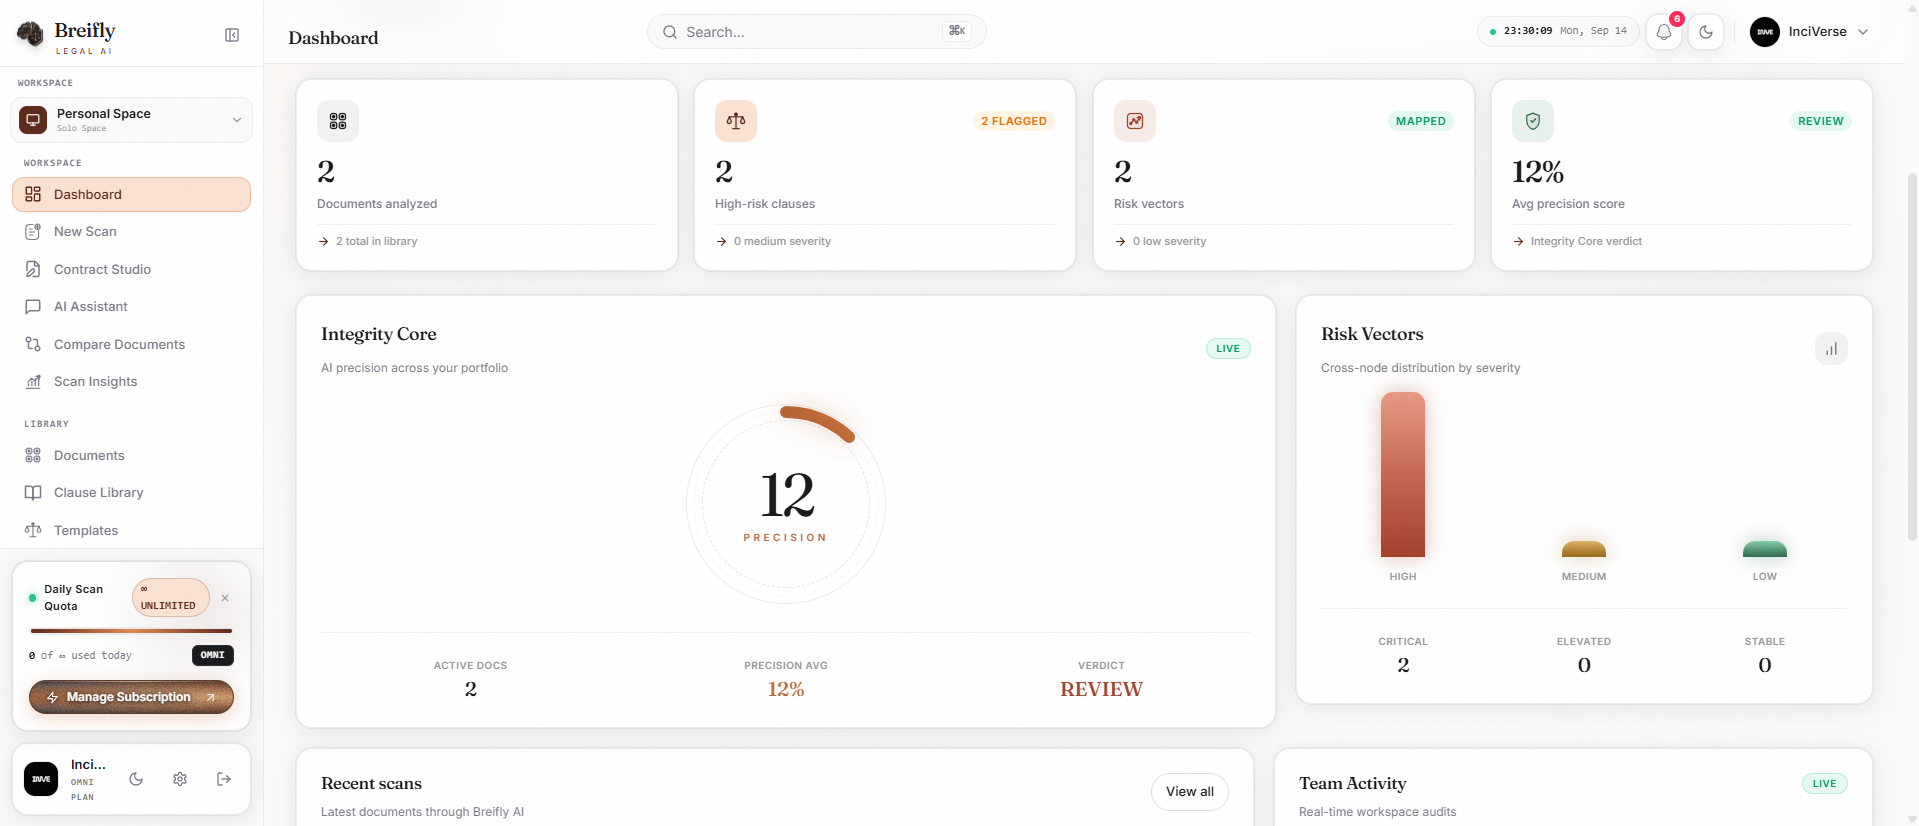The width and height of the screenshot is (1919, 826).
Task: Open the Dashboard menu item
Action: coord(131,195)
